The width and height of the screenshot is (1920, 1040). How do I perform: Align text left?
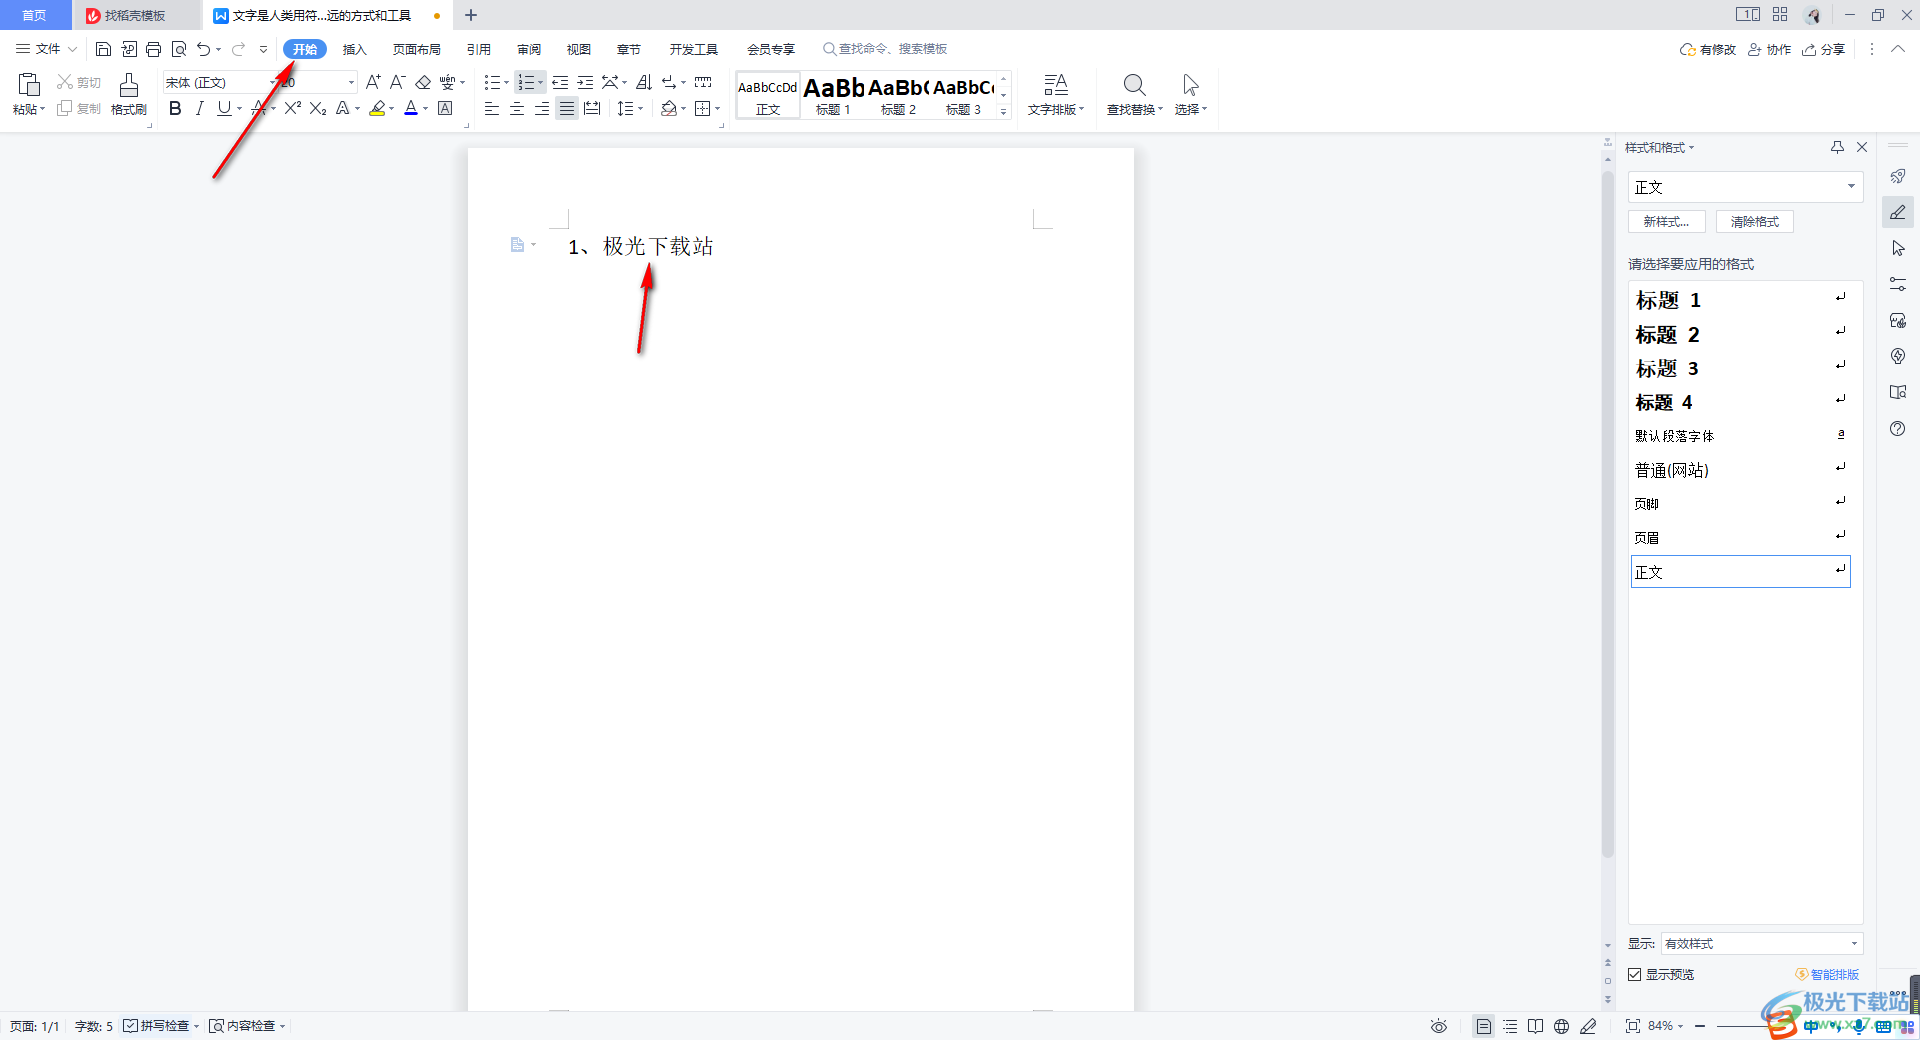492,108
